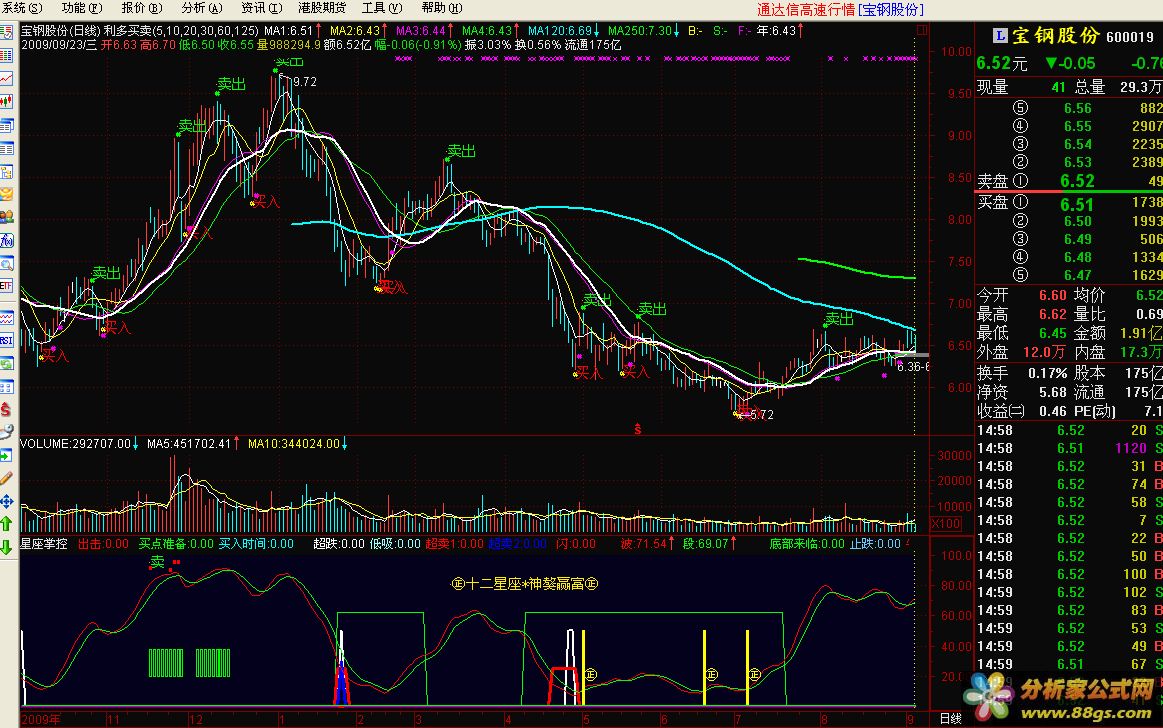Click the magnifier search icon
The image size is (1163, 728).
tap(6, 264)
